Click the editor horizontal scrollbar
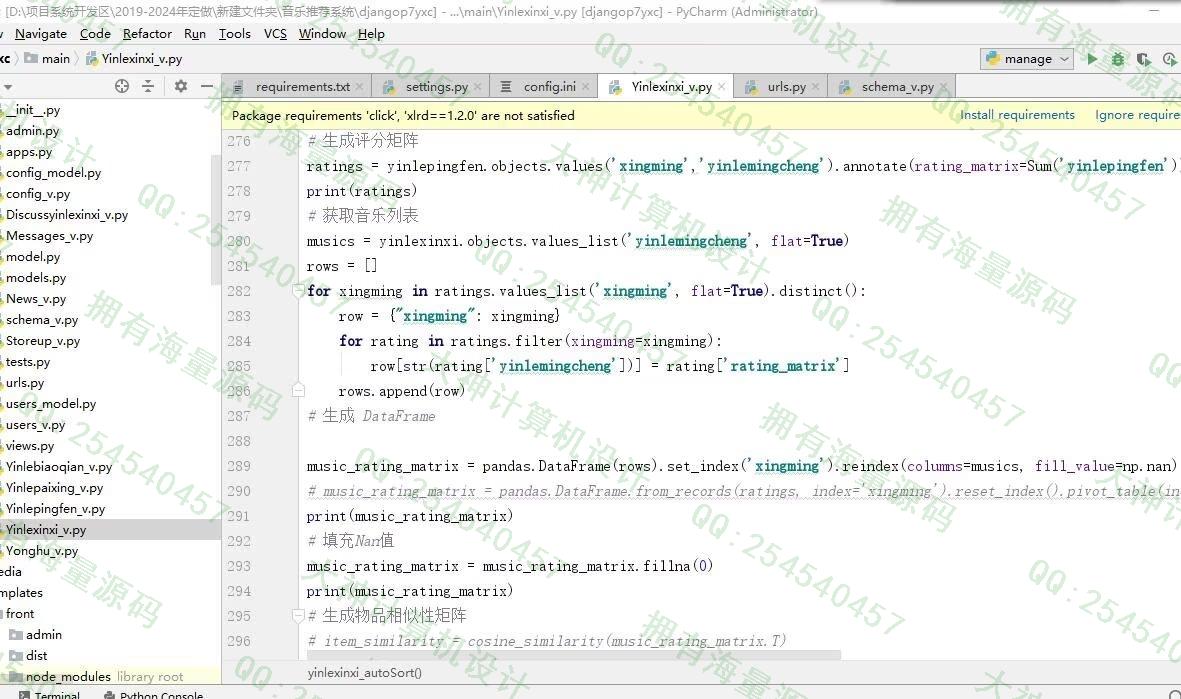The image size is (1181, 699). pos(574,655)
